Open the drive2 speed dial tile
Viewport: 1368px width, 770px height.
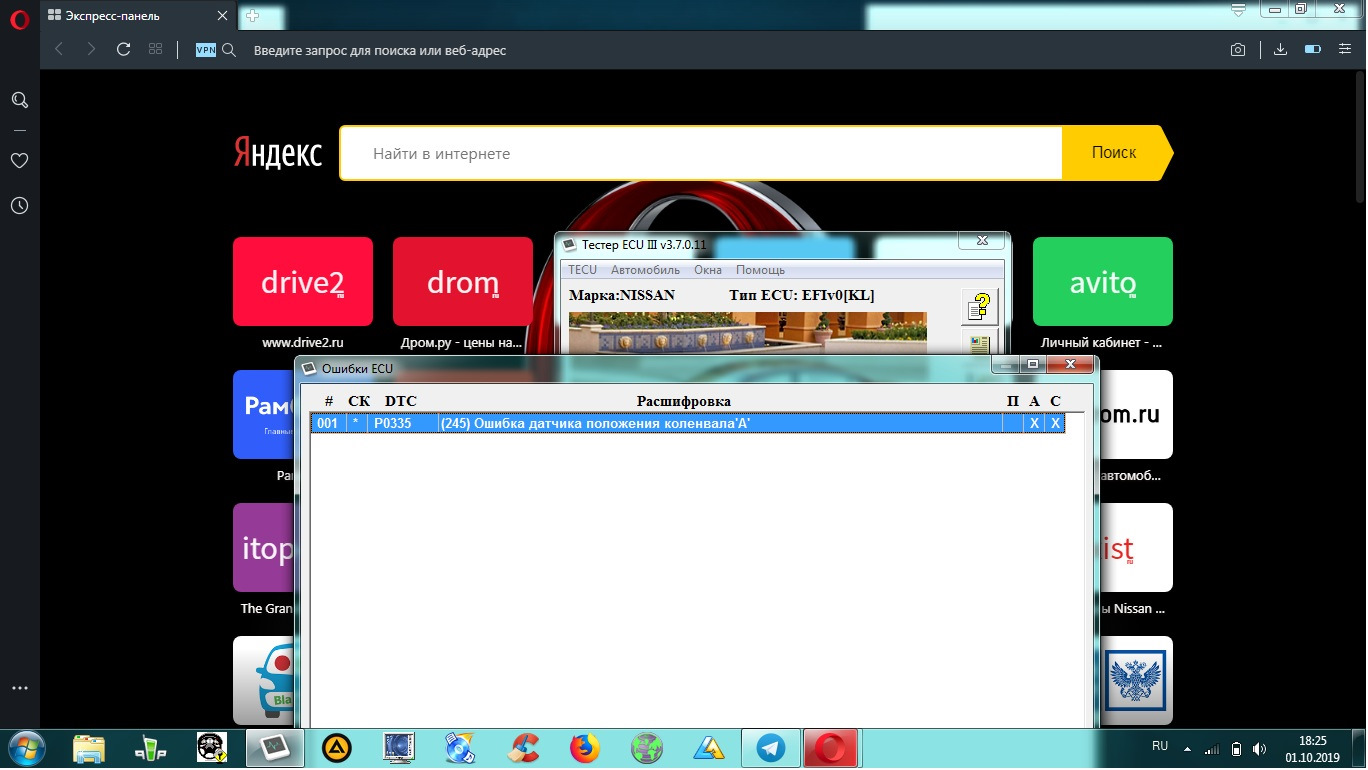[303, 282]
